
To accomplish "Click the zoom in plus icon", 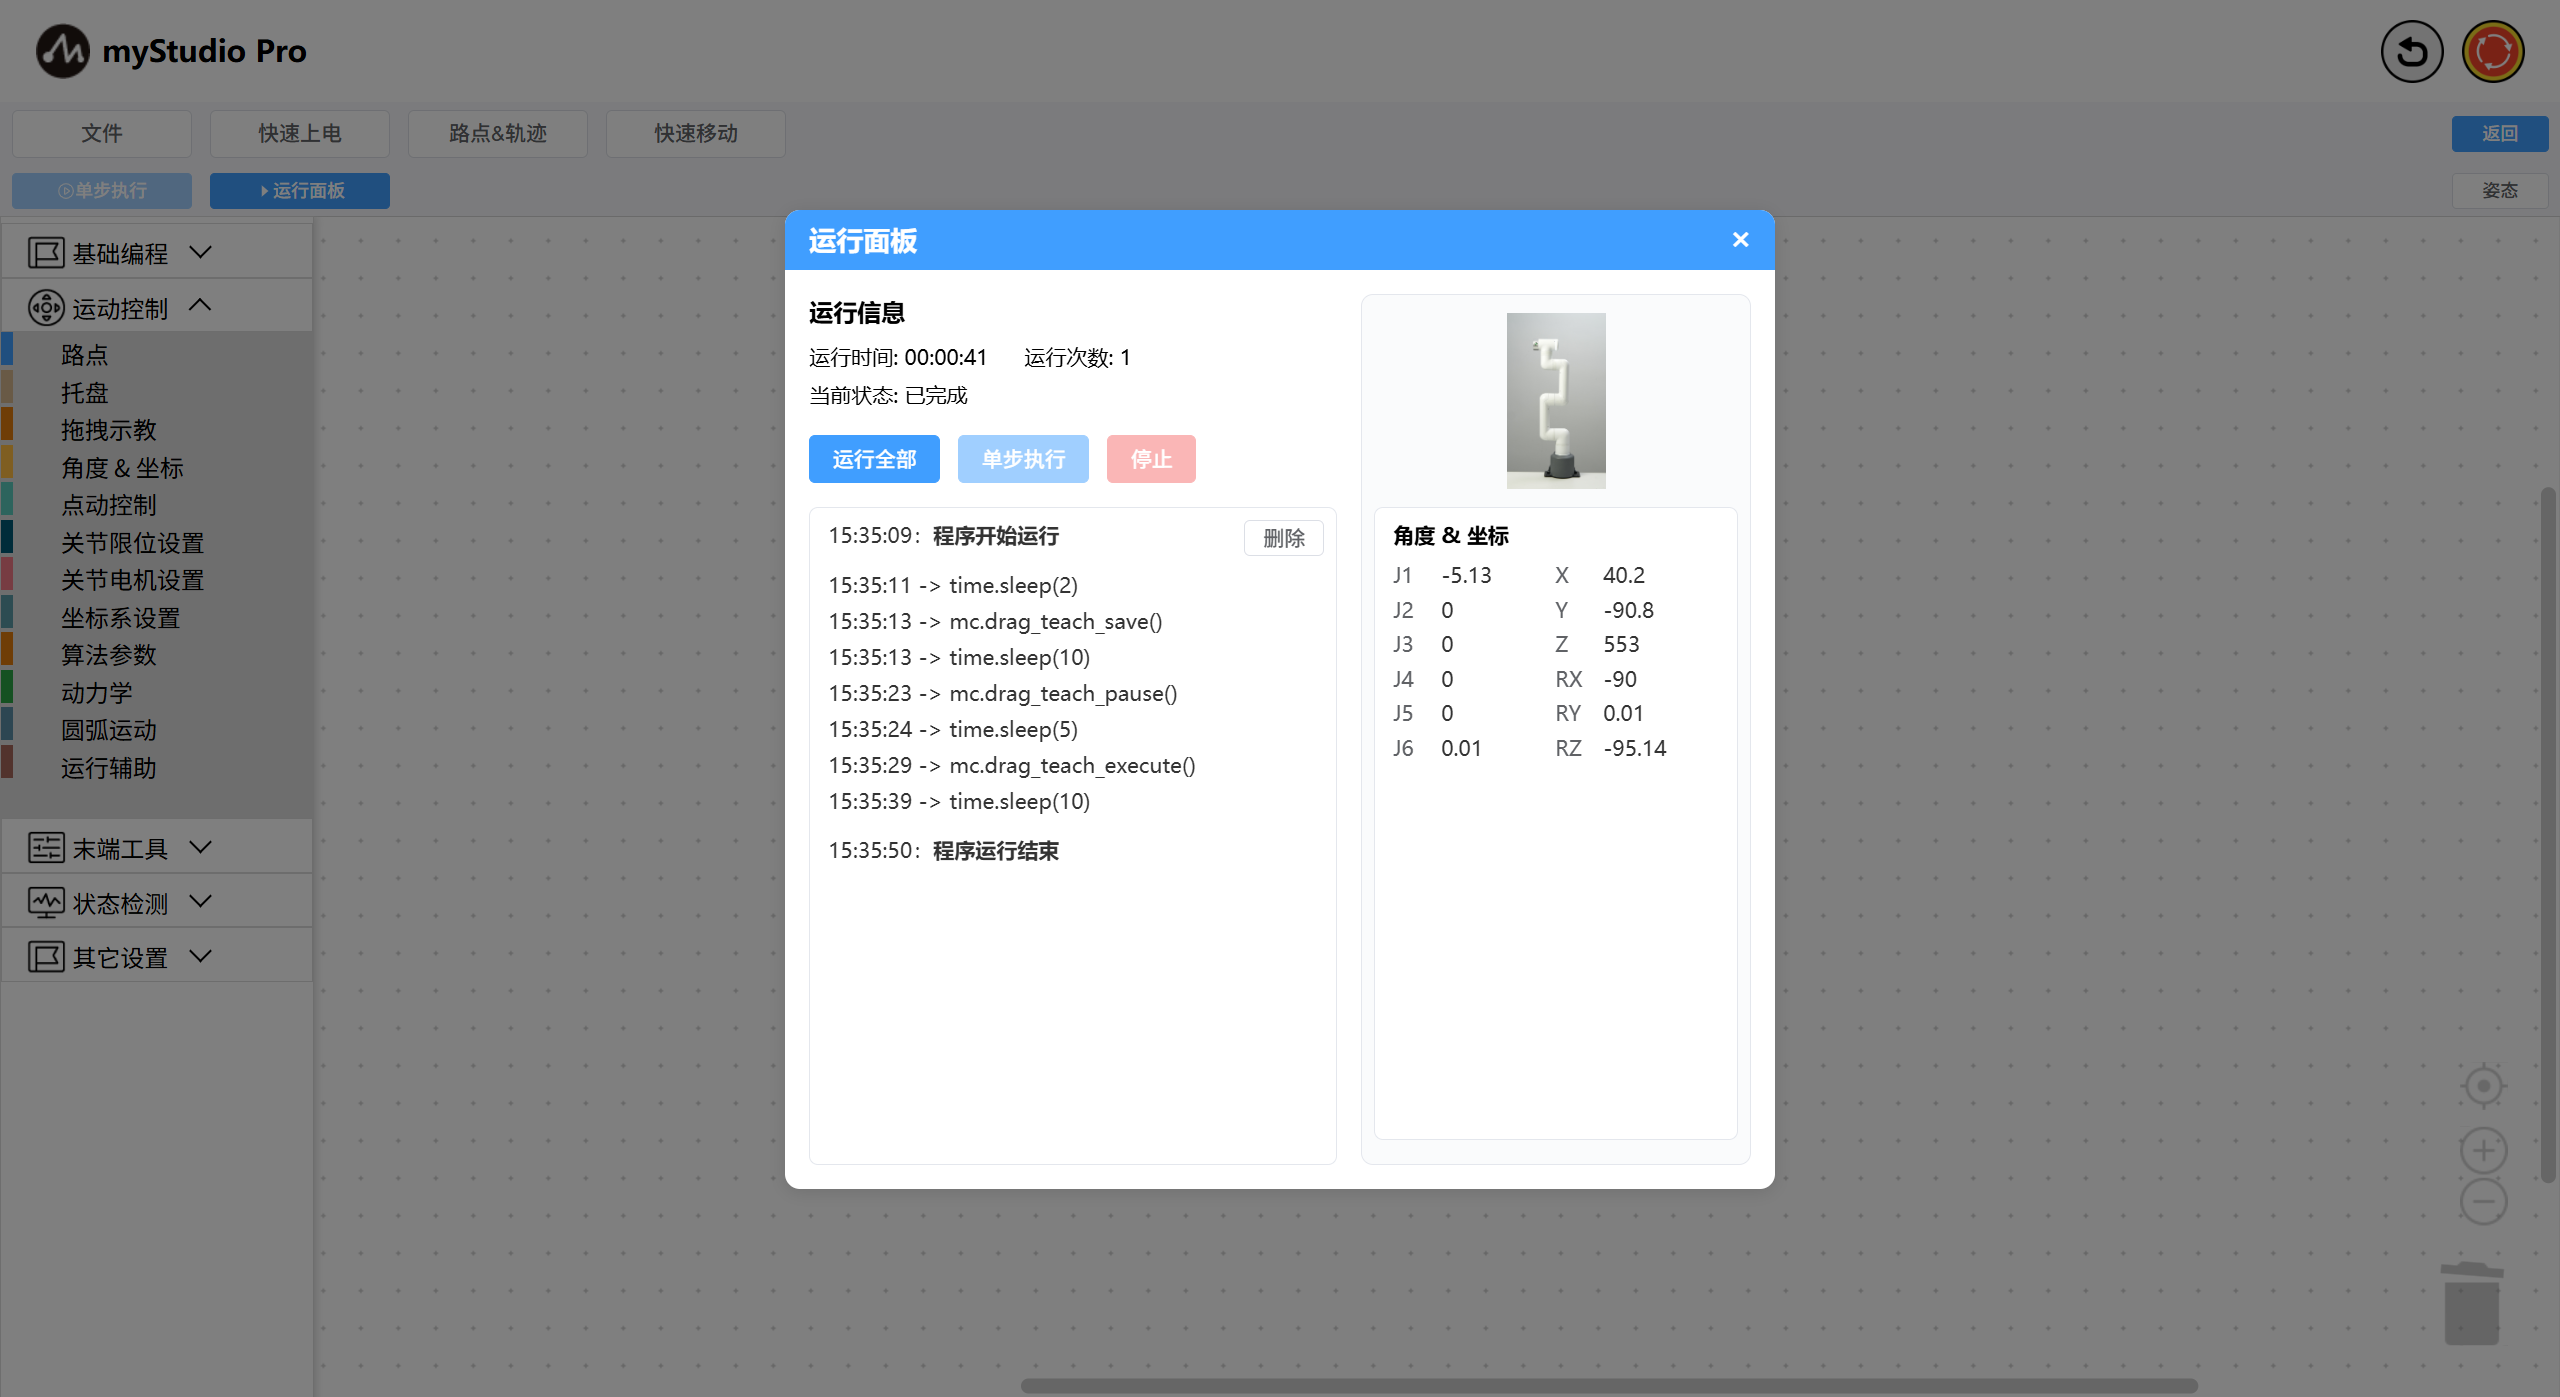I will point(2483,1150).
